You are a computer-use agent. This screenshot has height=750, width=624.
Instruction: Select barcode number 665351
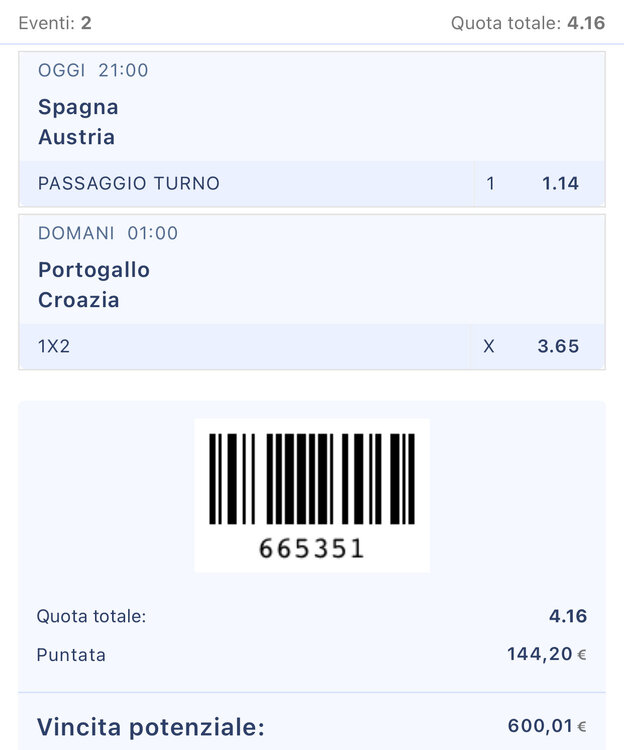click(312, 549)
